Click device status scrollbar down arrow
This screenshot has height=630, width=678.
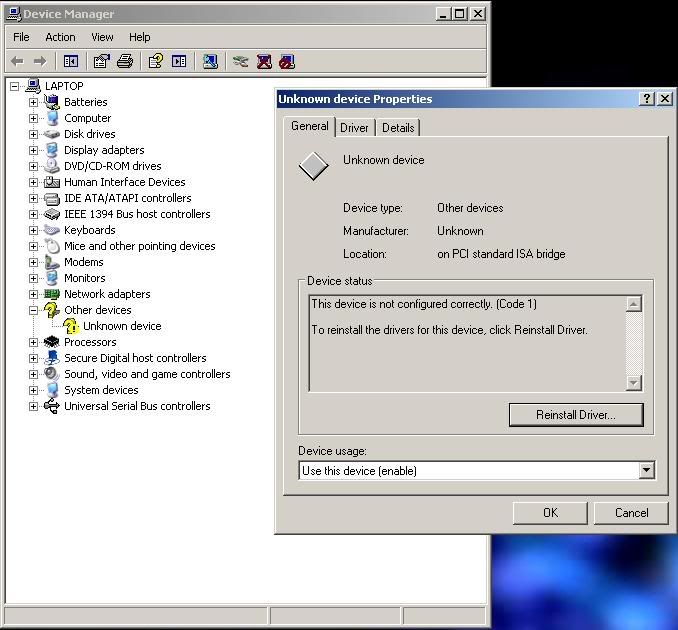633,383
